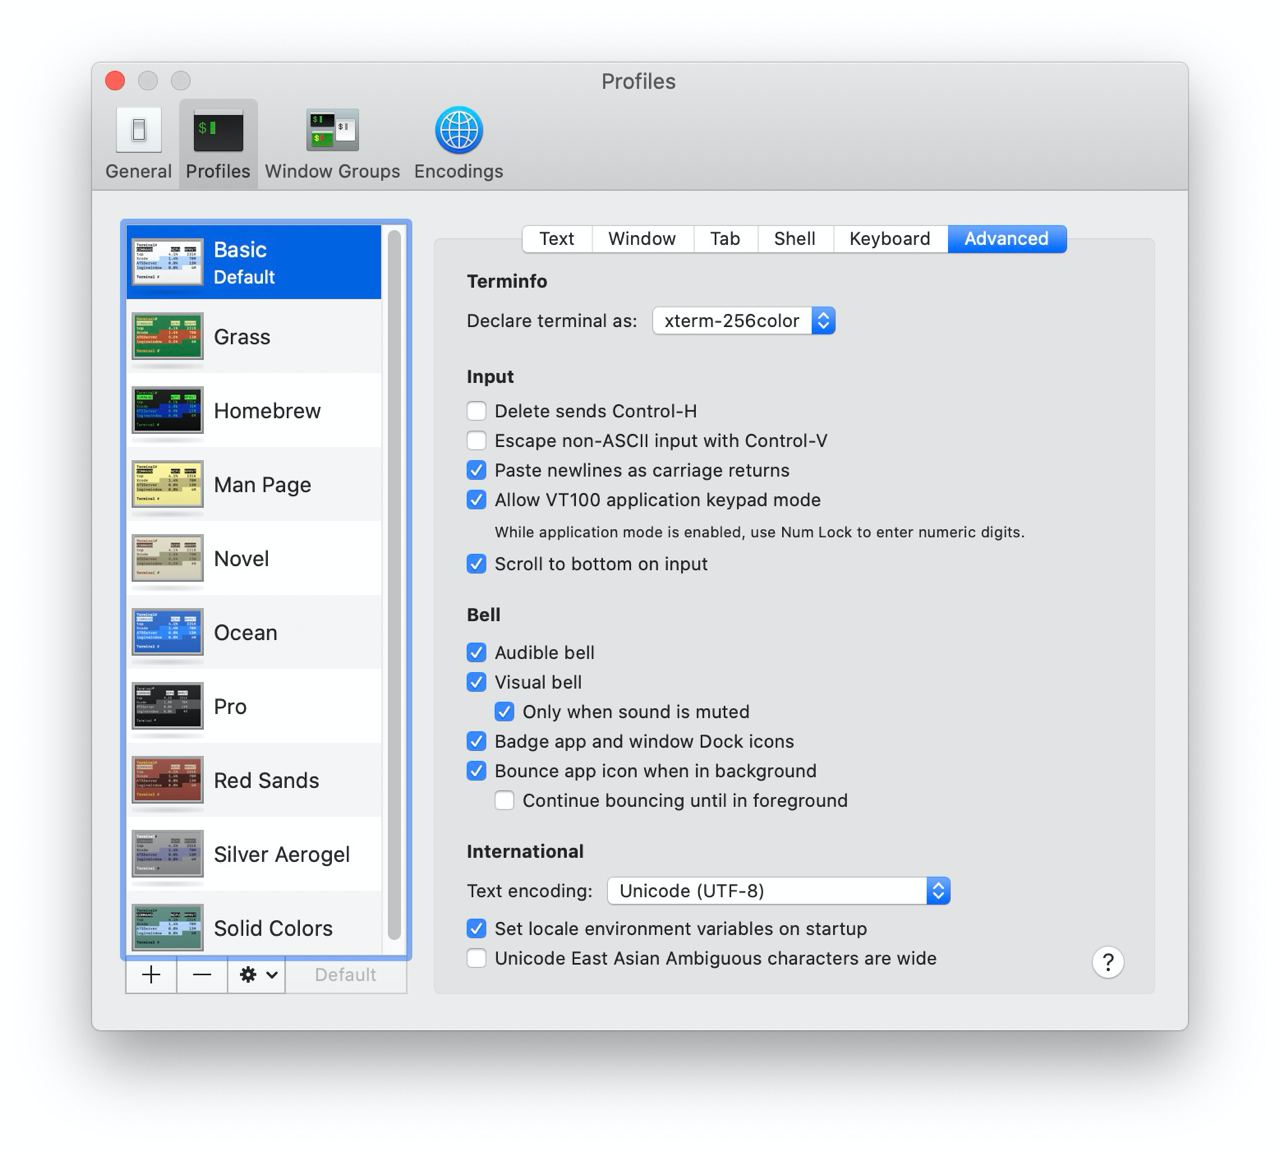Click the Man Page profile thumbnail icon
Viewport: 1280px width, 1152px height.
coord(167,484)
